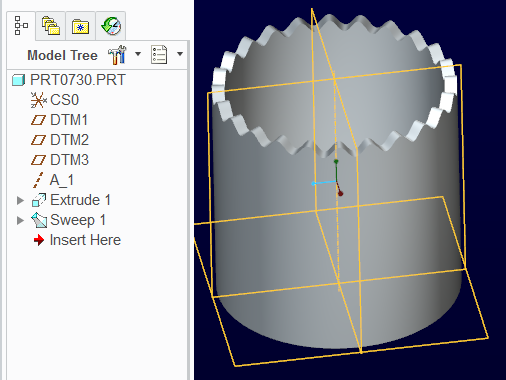Click the tree display list icon
Image resolution: width=506 pixels, height=380 pixels.
159,55
